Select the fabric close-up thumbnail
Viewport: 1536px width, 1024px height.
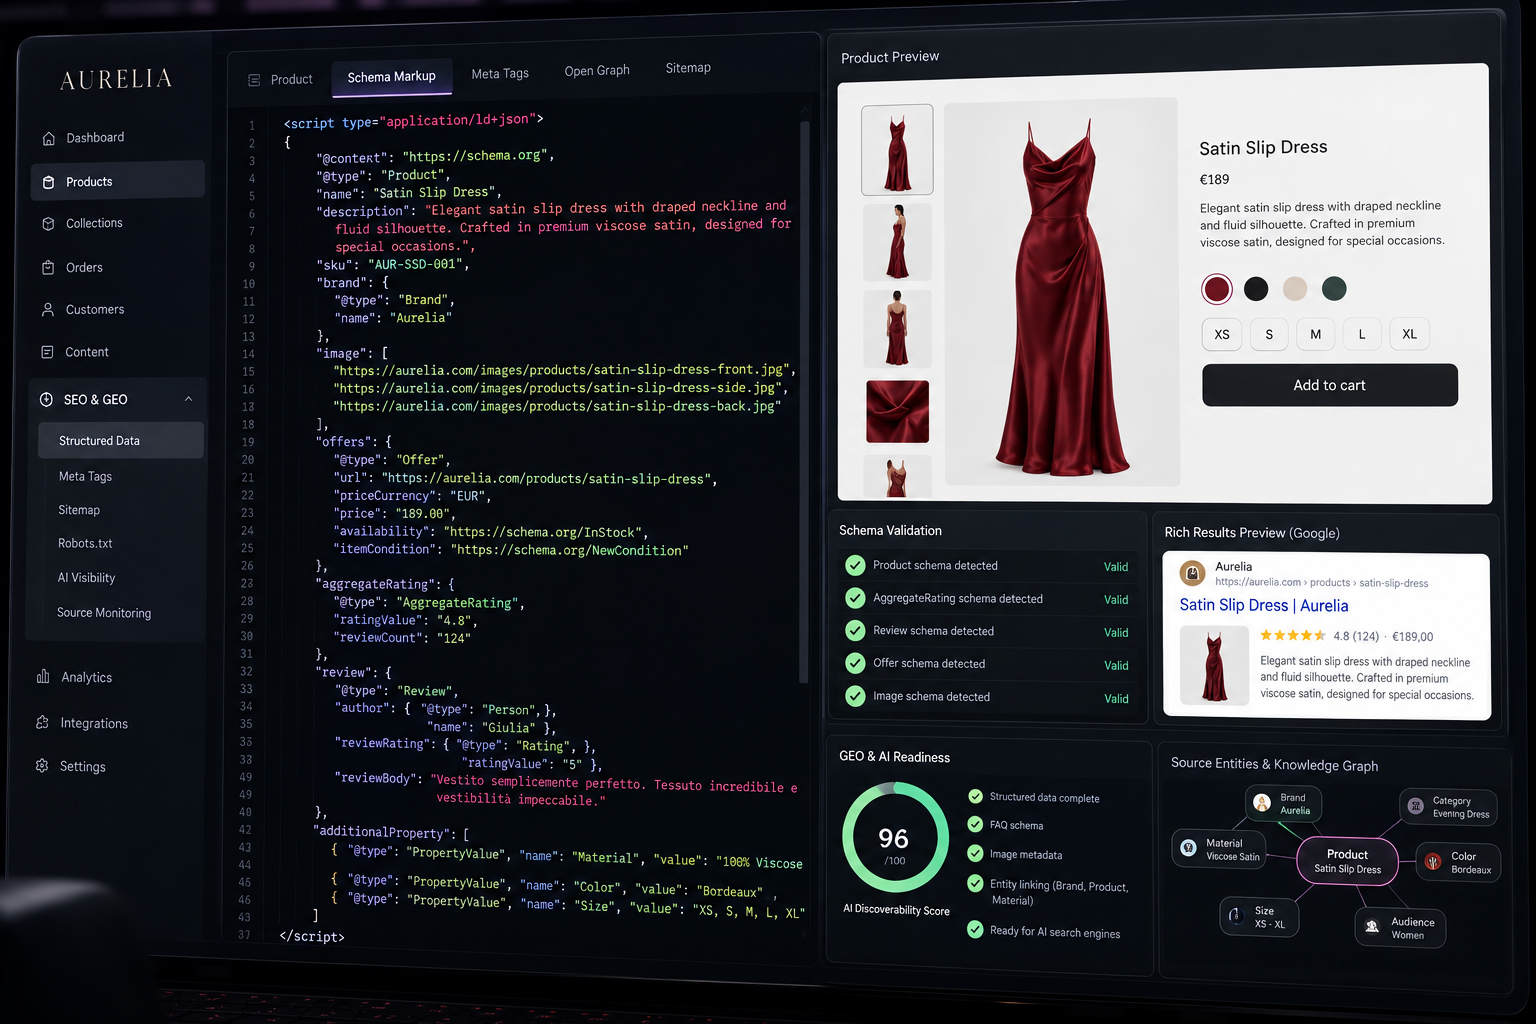pyautogui.click(x=897, y=411)
